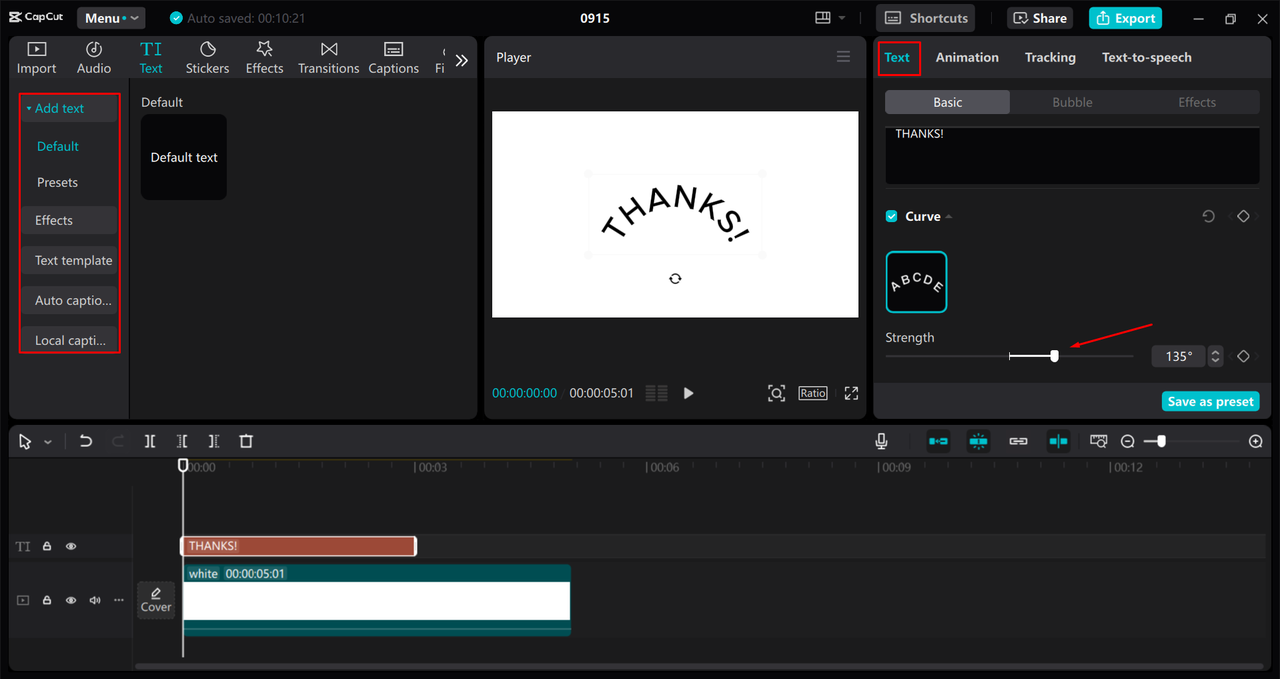This screenshot has width=1280, height=679.
Task: Click the Split tool icon
Action: click(x=149, y=441)
